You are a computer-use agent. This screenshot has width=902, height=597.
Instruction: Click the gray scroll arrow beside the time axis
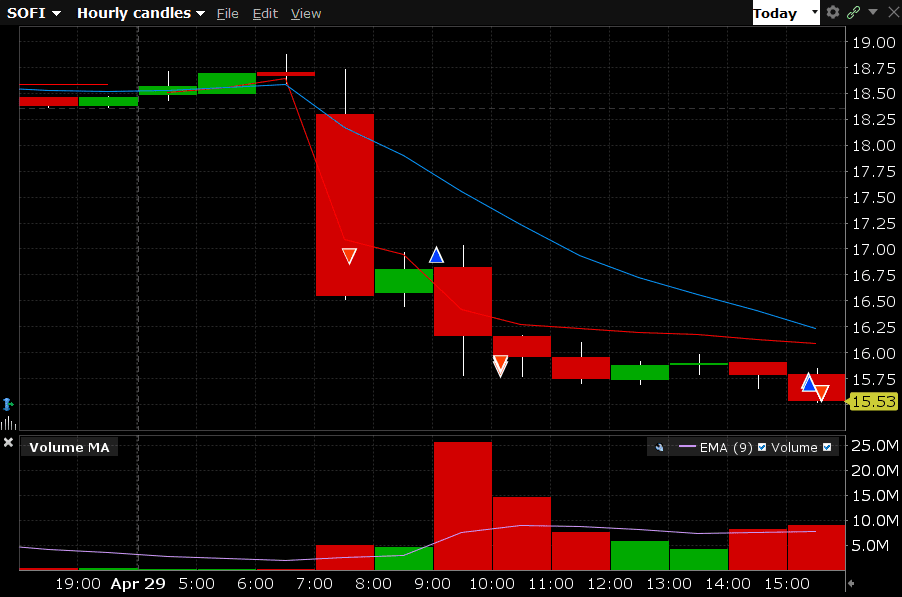click(851, 583)
